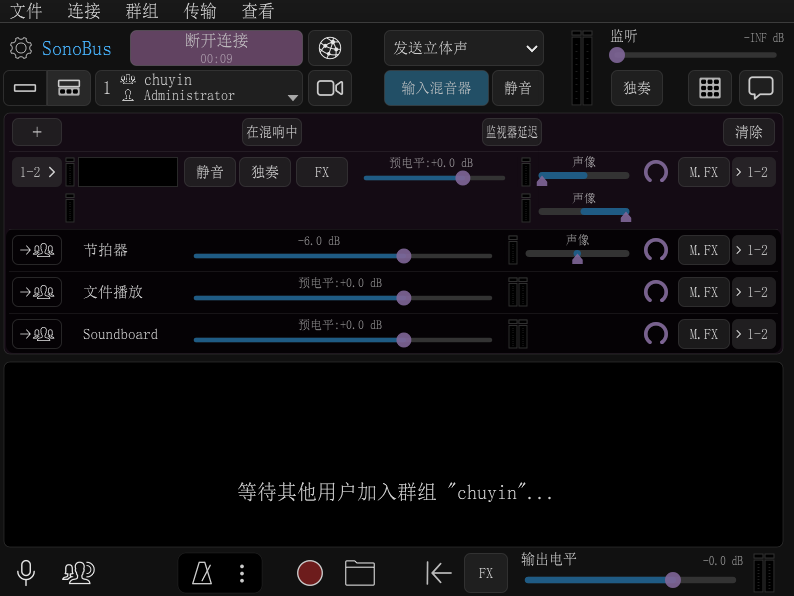
Task: Expand the 1-2 input channel selector
Action: click(x=37, y=172)
